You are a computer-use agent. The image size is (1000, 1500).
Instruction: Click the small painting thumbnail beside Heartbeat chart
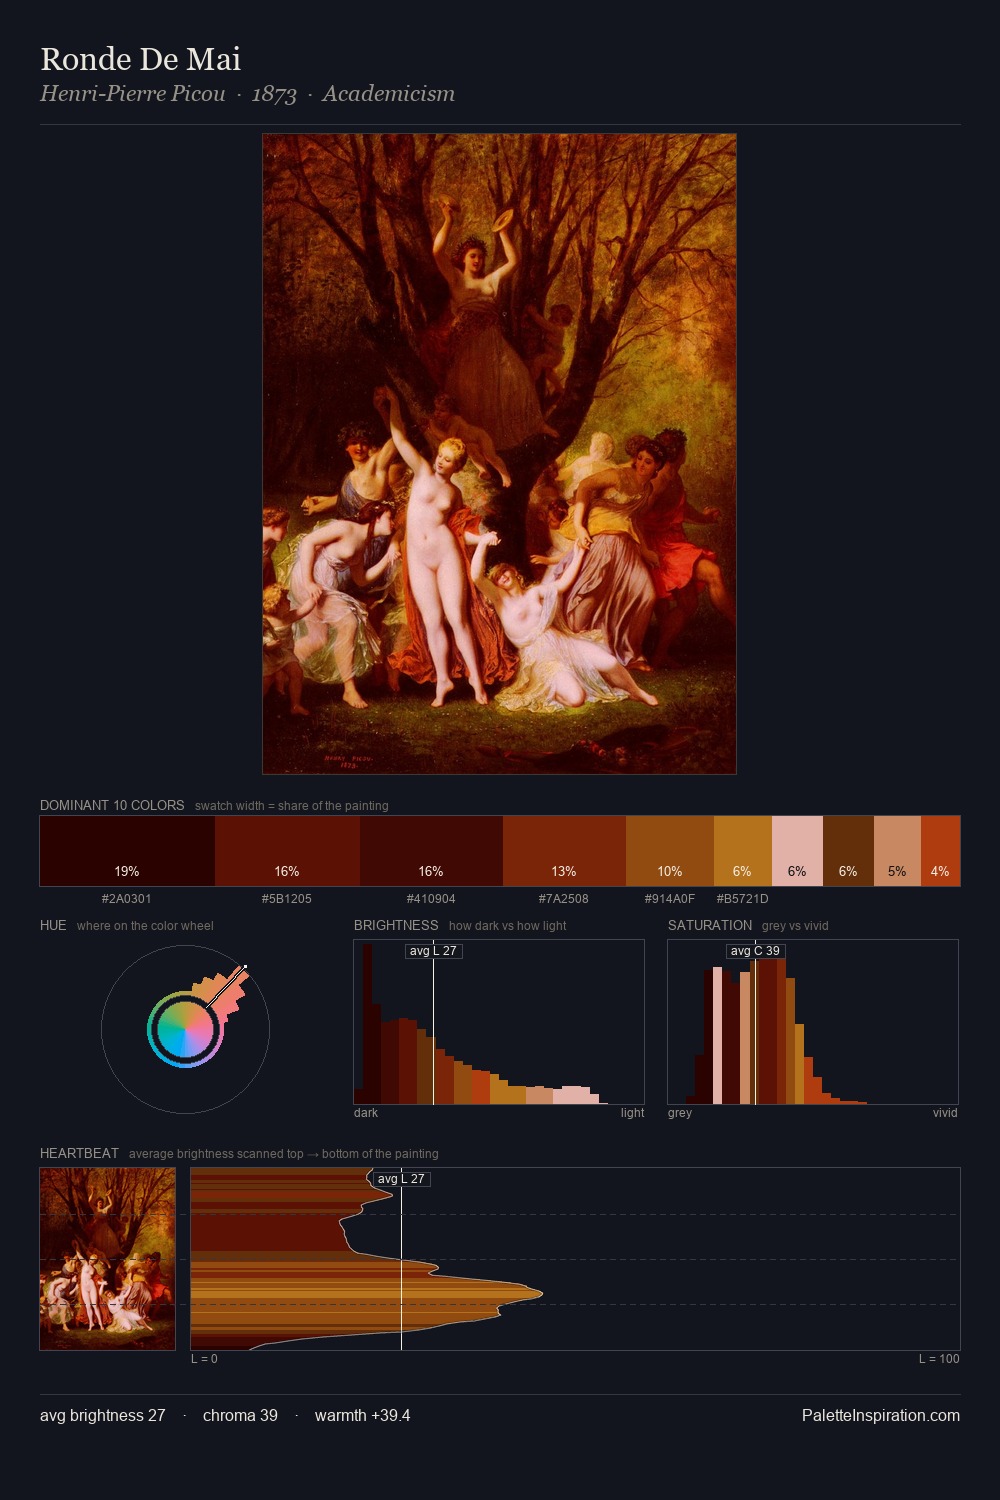click(x=107, y=1259)
